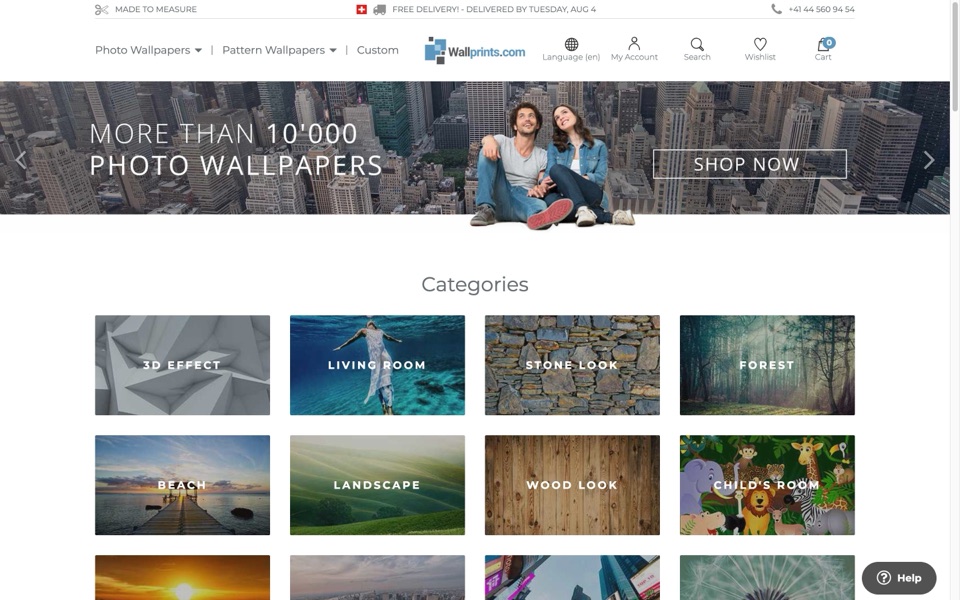
Task: Open the Forest category
Action: (x=767, y=365)
